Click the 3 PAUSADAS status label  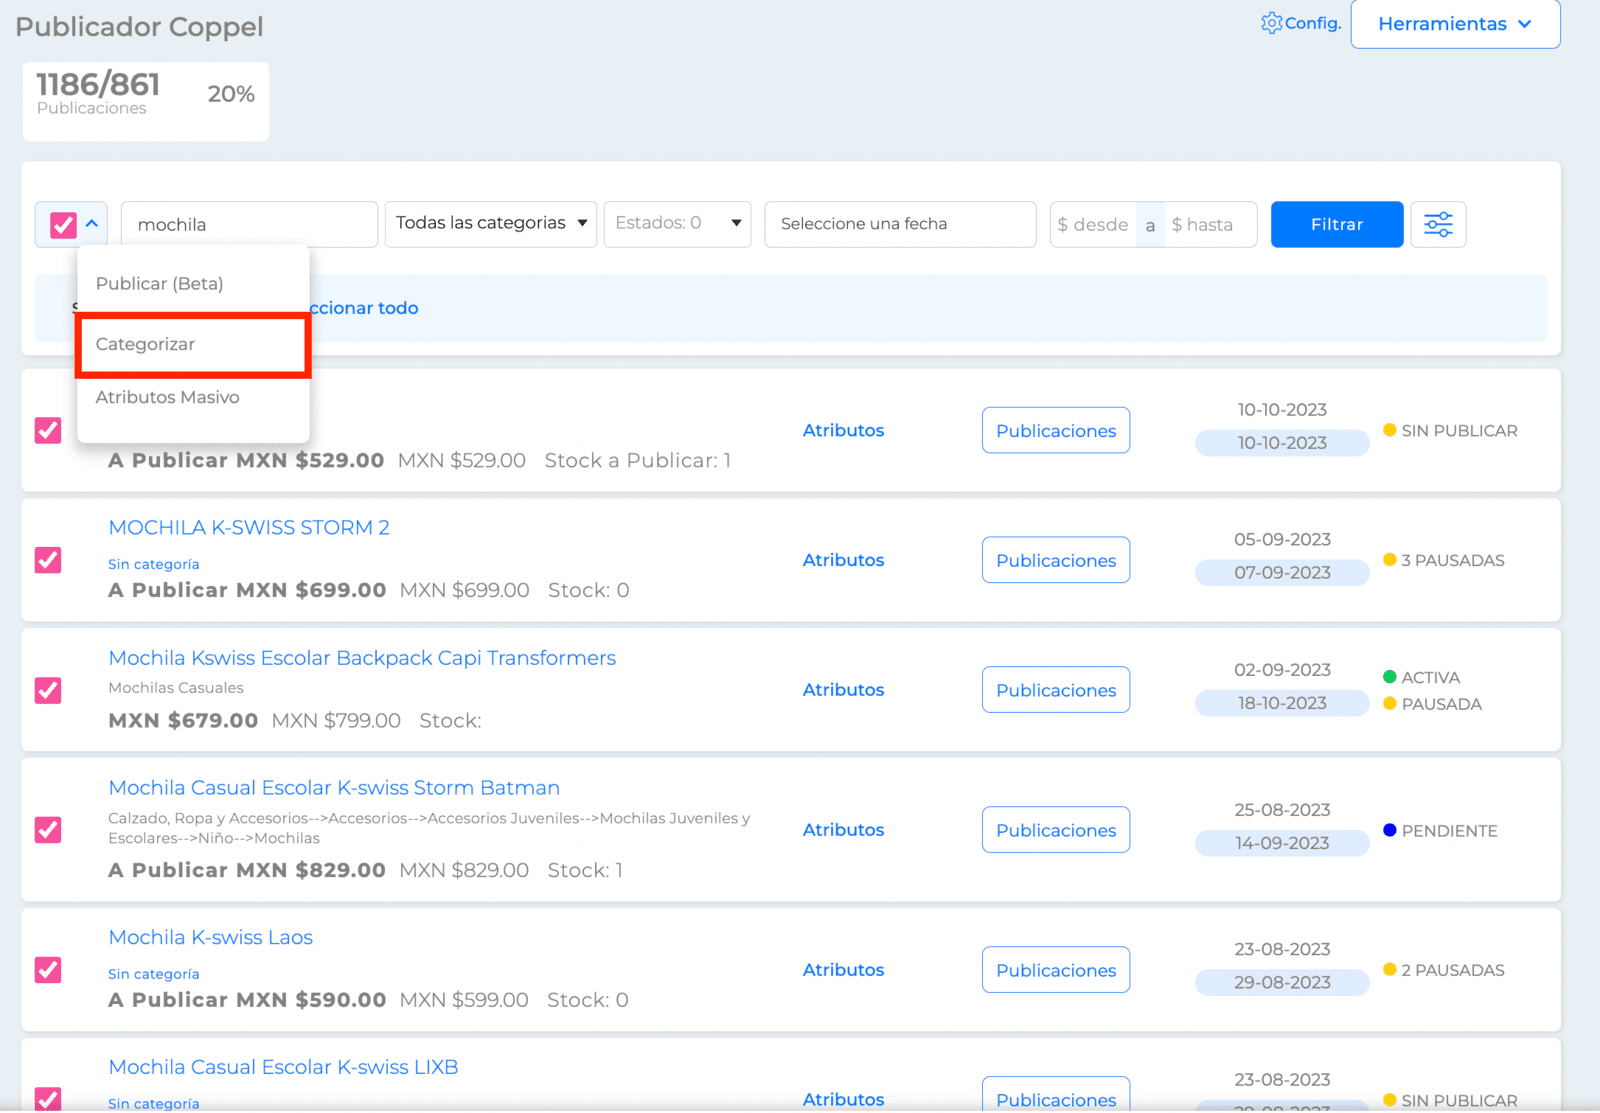click(1453, 560)
